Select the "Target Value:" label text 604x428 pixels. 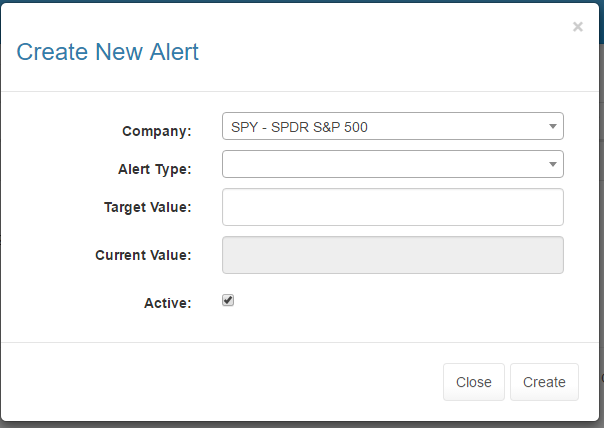click(x=147, y=207)
